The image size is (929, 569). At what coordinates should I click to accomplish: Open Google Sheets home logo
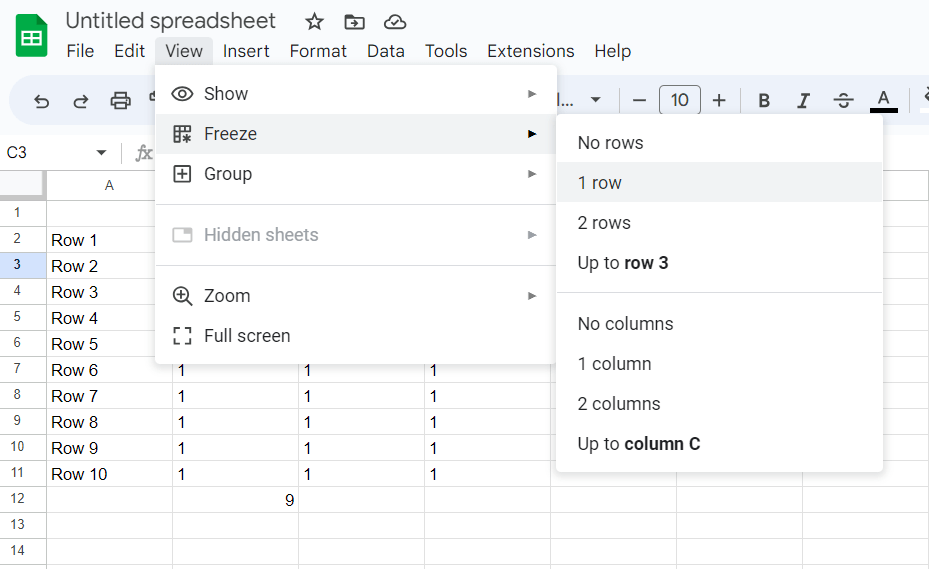[32, 36]
